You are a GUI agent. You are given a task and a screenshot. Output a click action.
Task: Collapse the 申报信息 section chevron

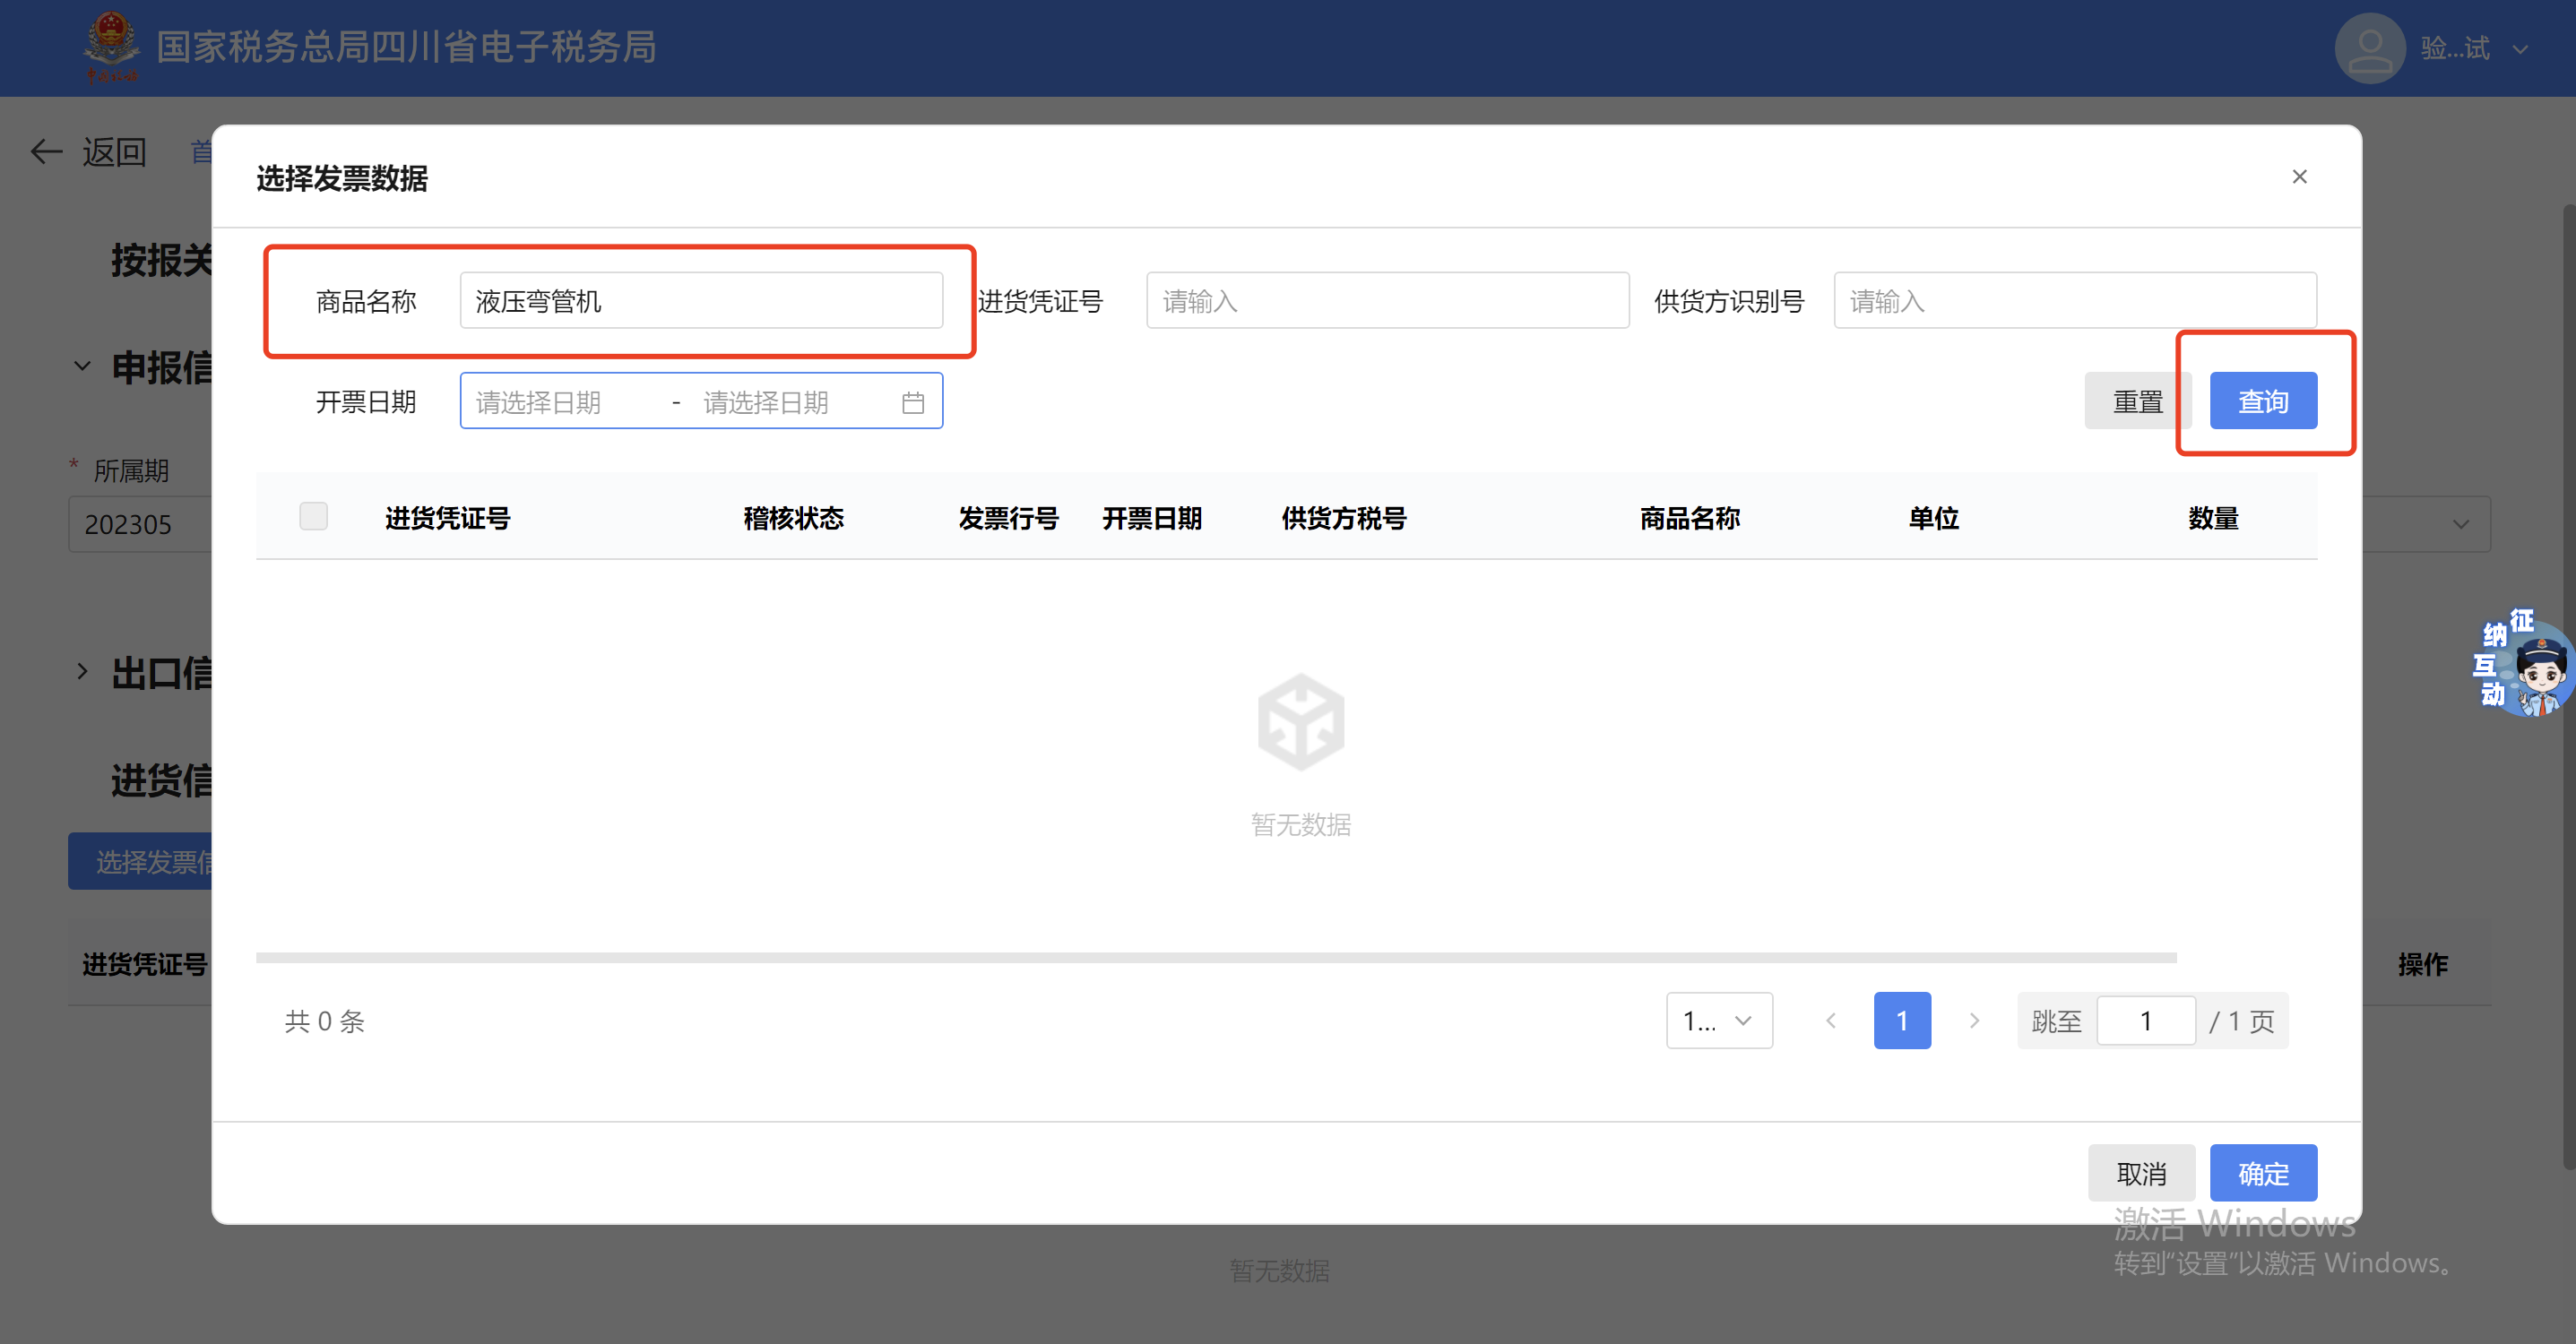click(82, 366)
